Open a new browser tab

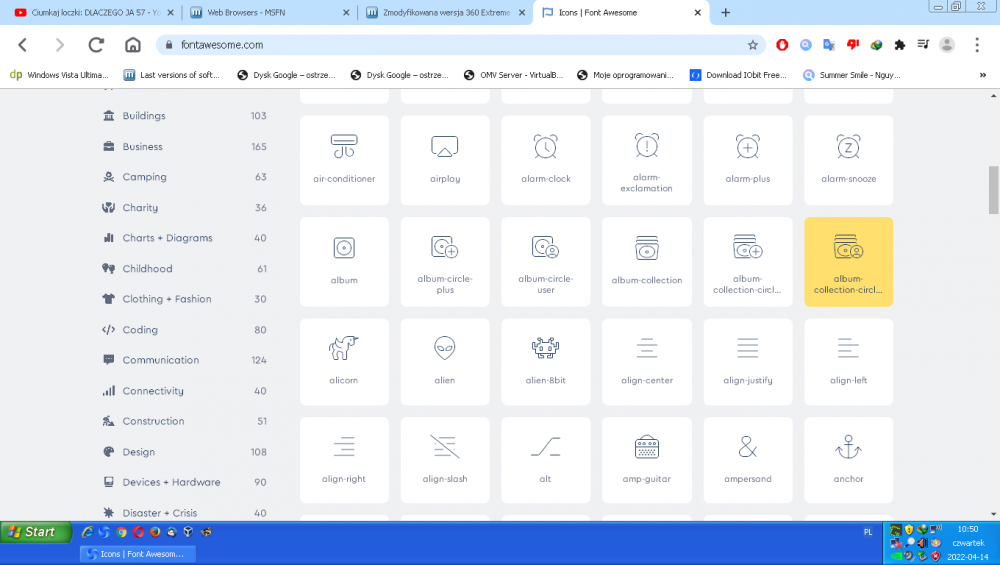pos(726,13)
